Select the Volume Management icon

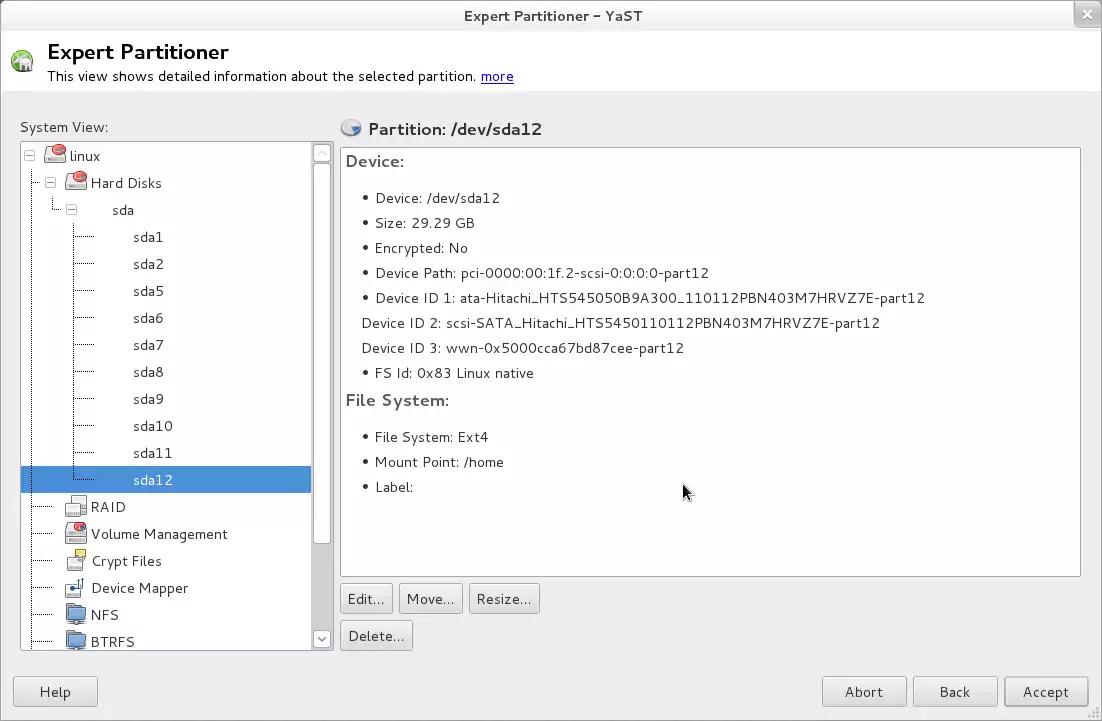click(x=76, y=534)
